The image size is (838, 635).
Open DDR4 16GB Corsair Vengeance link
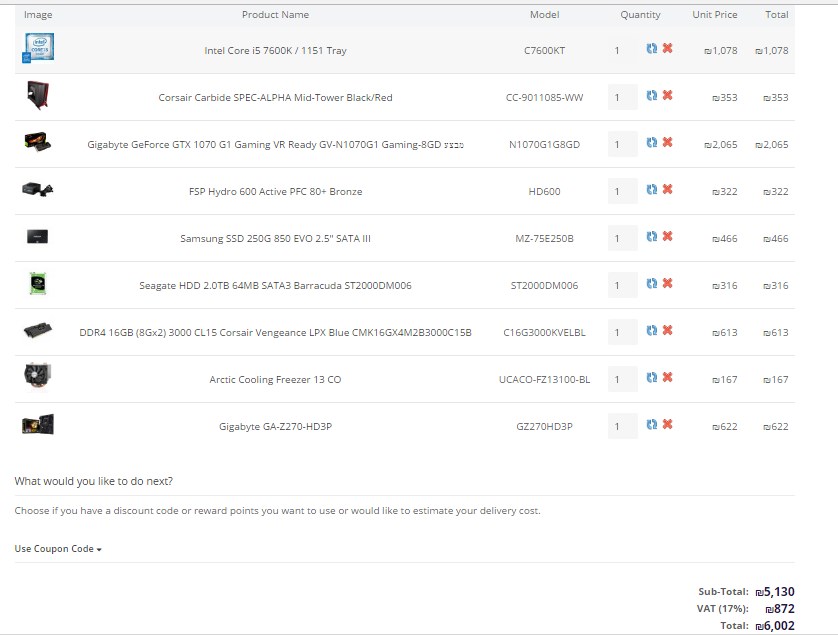[x=275, y=333]
